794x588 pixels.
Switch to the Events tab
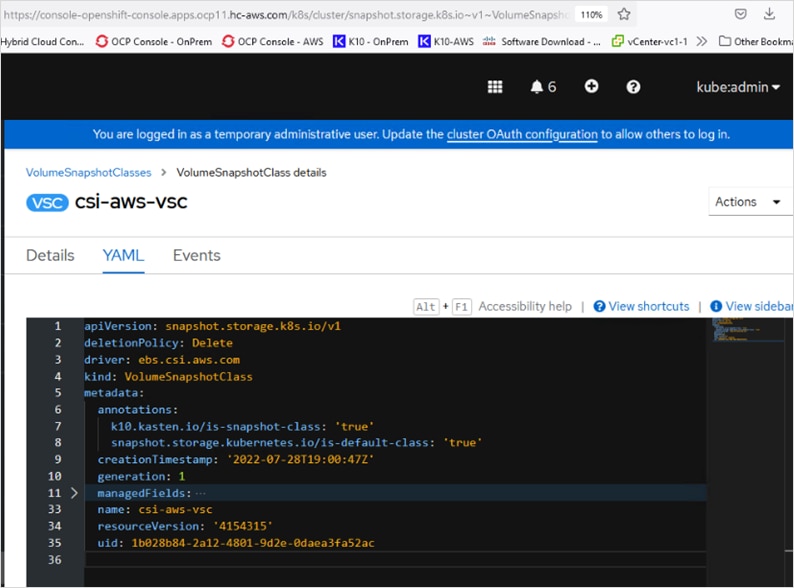[196, 255]
